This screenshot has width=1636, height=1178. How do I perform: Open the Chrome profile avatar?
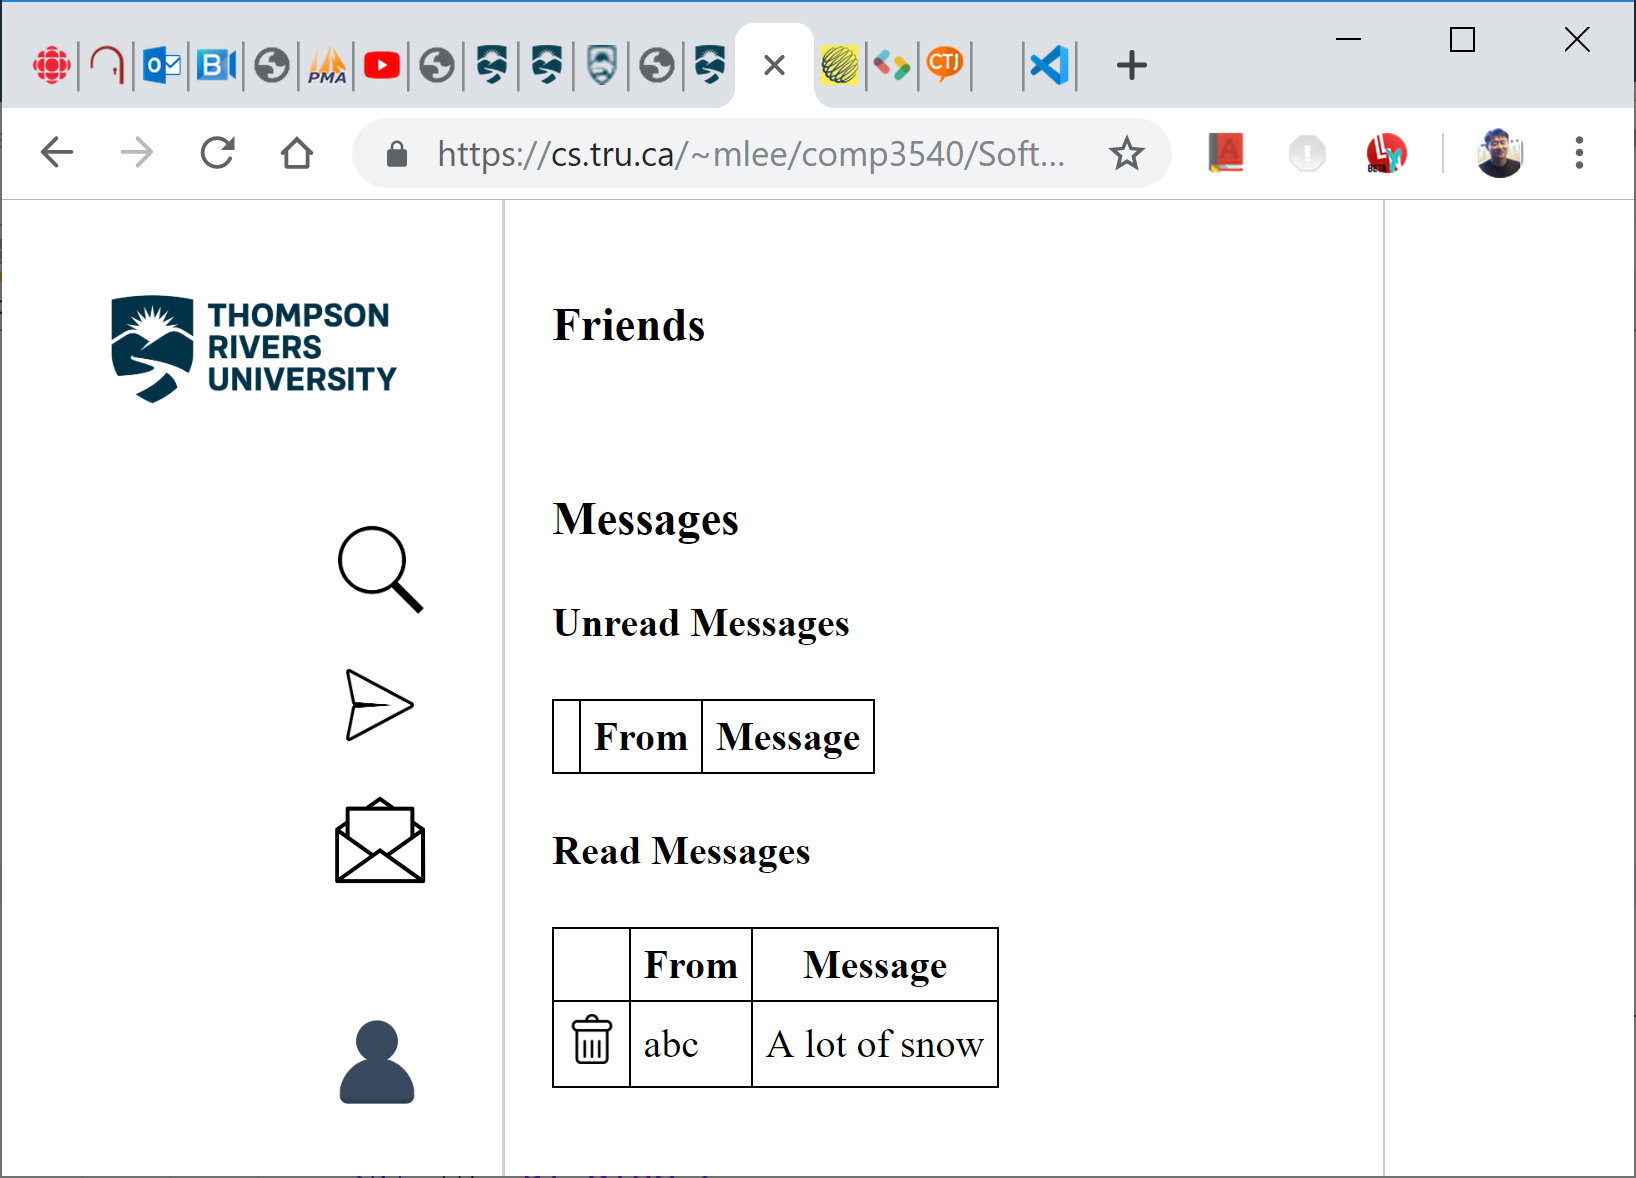pos(1498,153)
